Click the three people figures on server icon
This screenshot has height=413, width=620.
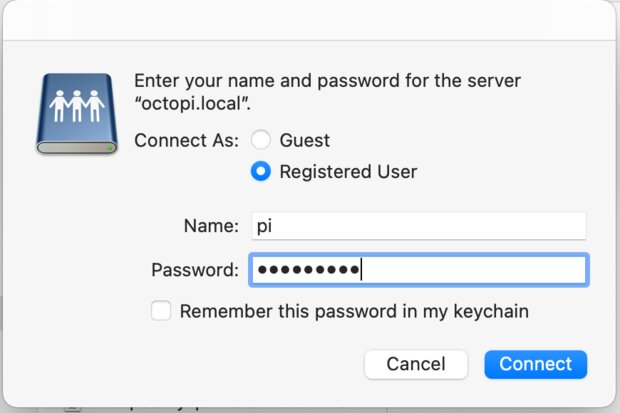77,106
